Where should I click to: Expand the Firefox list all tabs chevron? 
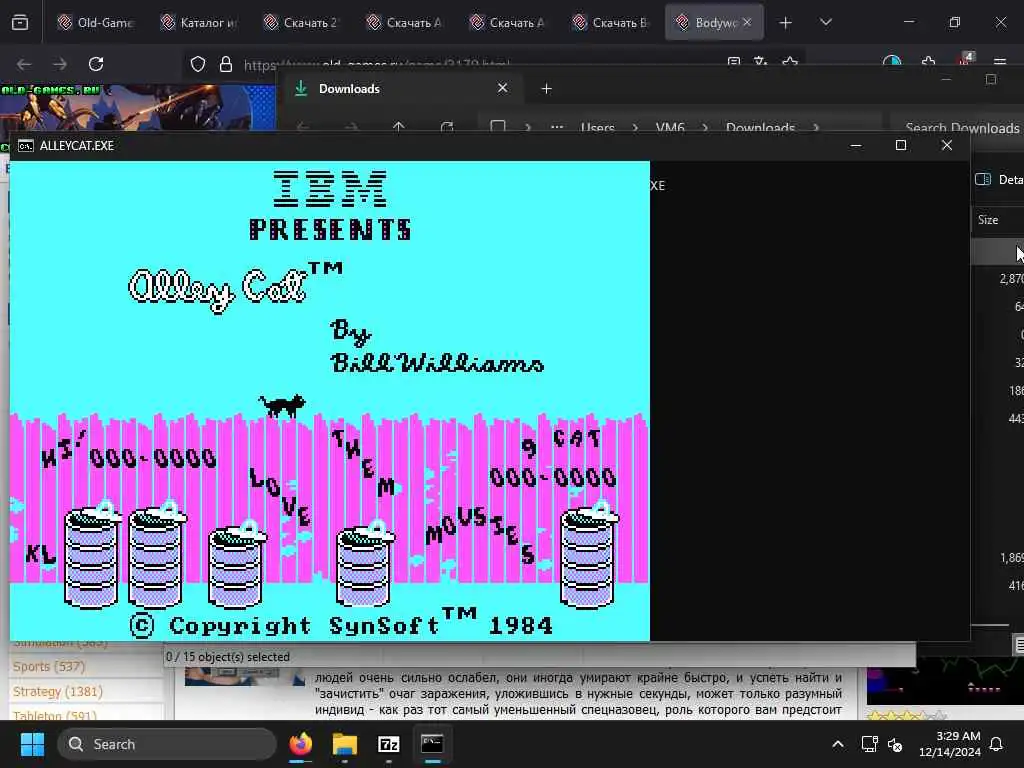(x=826, y=22)
